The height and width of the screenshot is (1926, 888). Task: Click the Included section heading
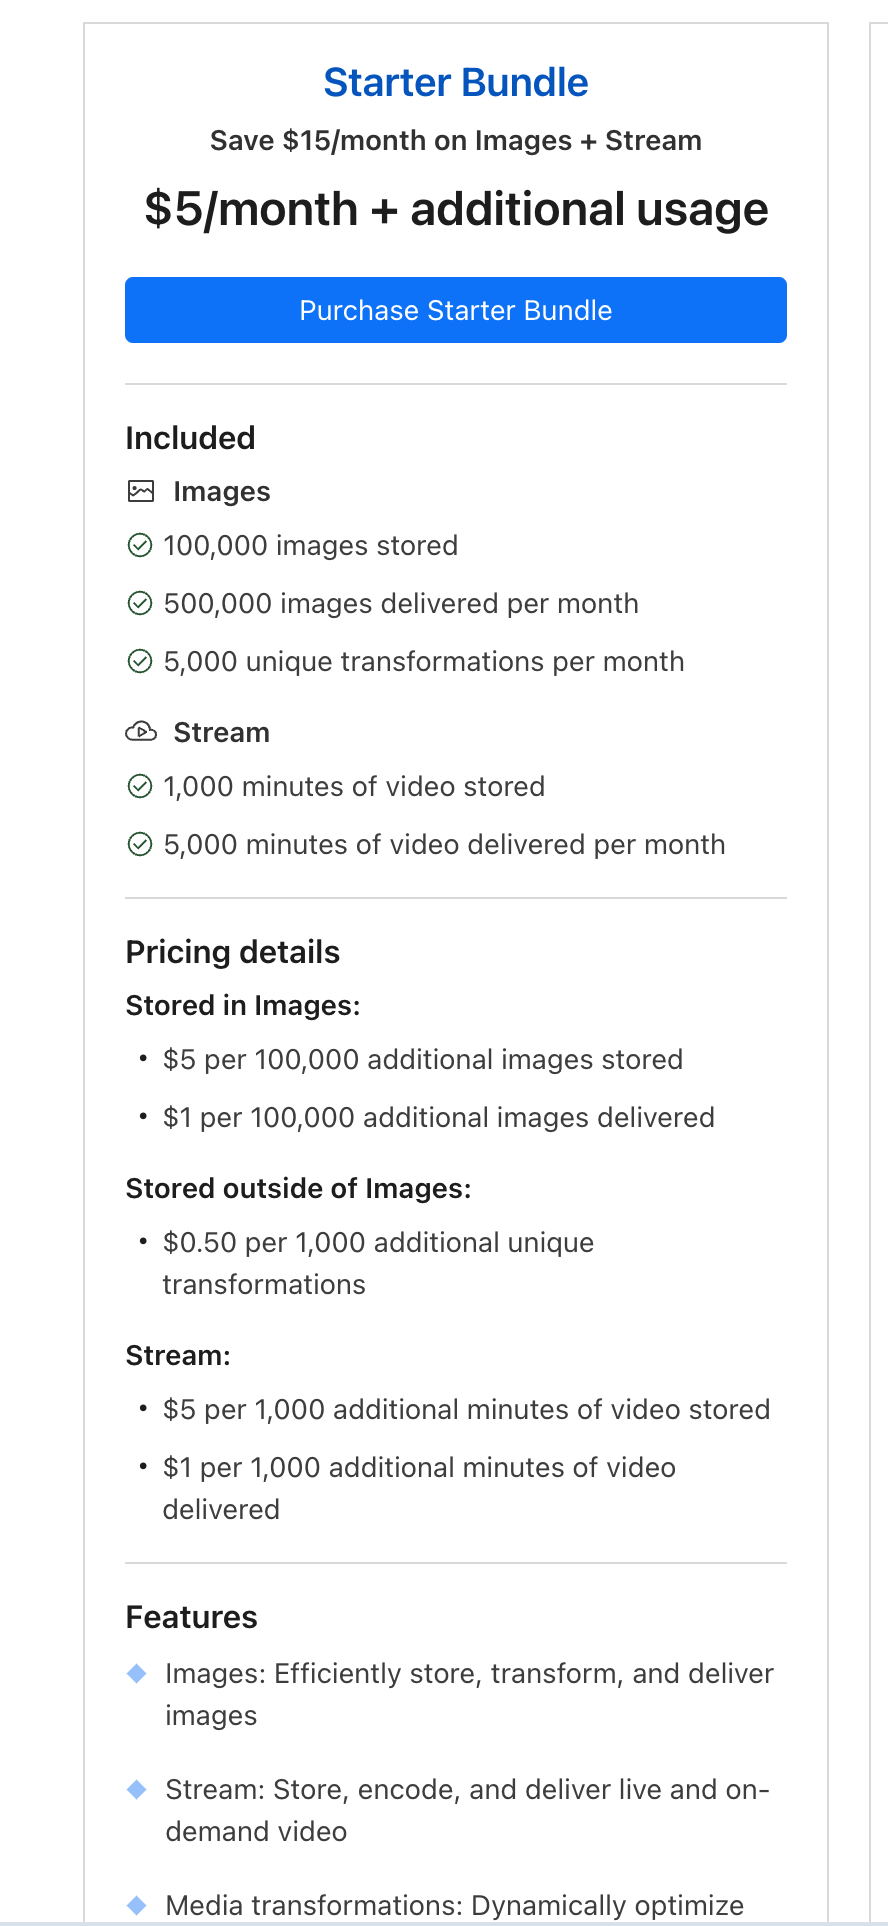pos(190,438)
